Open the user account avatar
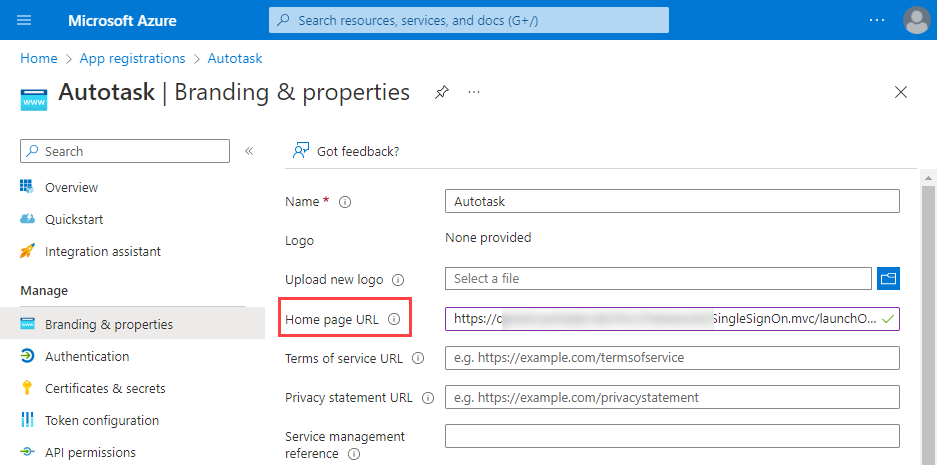937x465 pixels. pyautogui.click(x=917, y=20)
